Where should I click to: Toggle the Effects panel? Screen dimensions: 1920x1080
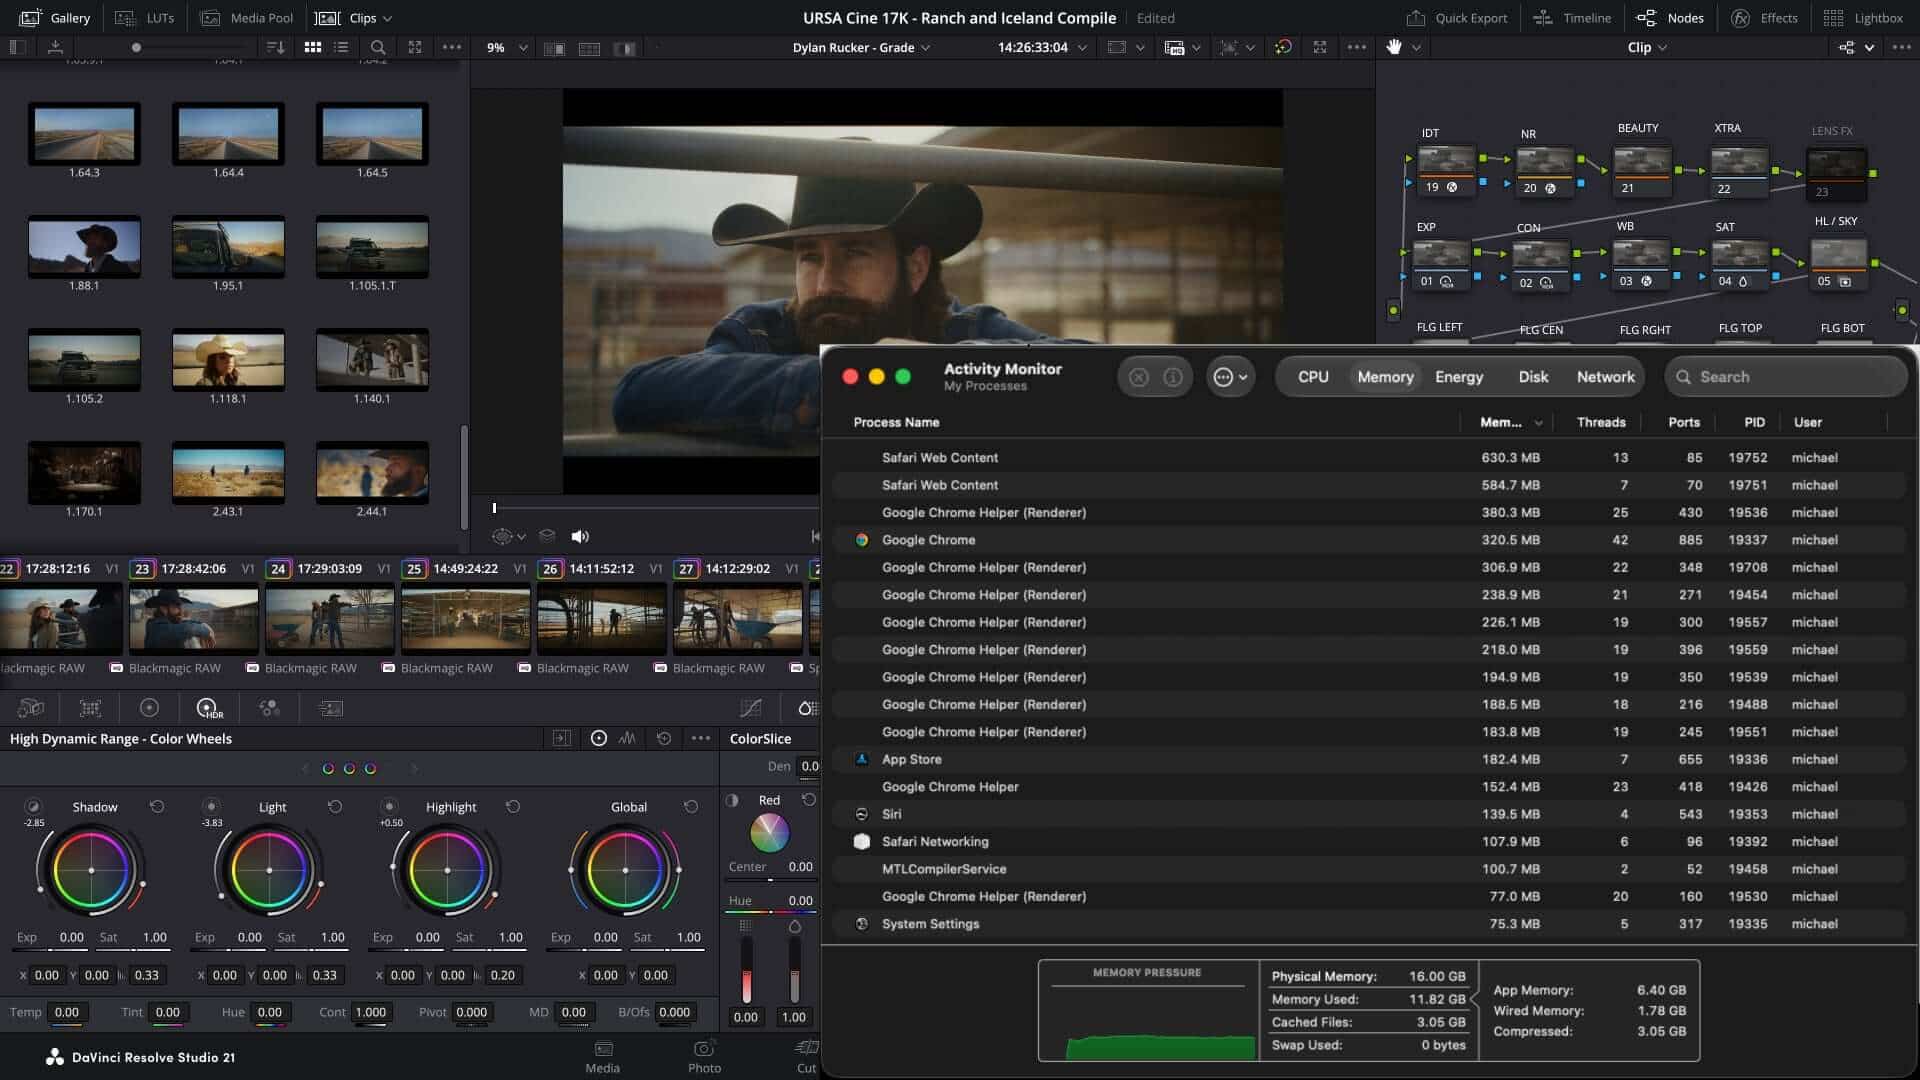(x=1764, y=18)
